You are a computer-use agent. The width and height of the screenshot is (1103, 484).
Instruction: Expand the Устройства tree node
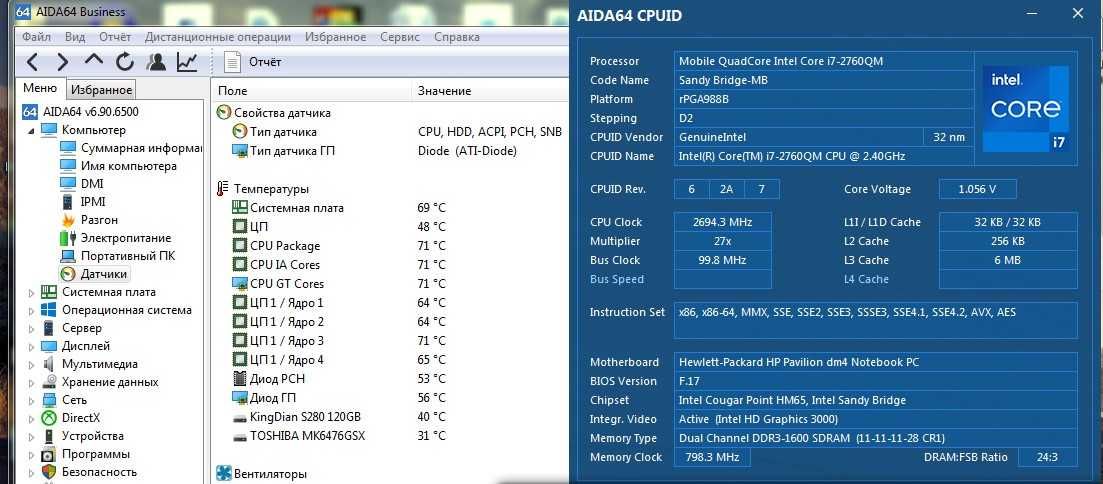(x=31, y=436)
